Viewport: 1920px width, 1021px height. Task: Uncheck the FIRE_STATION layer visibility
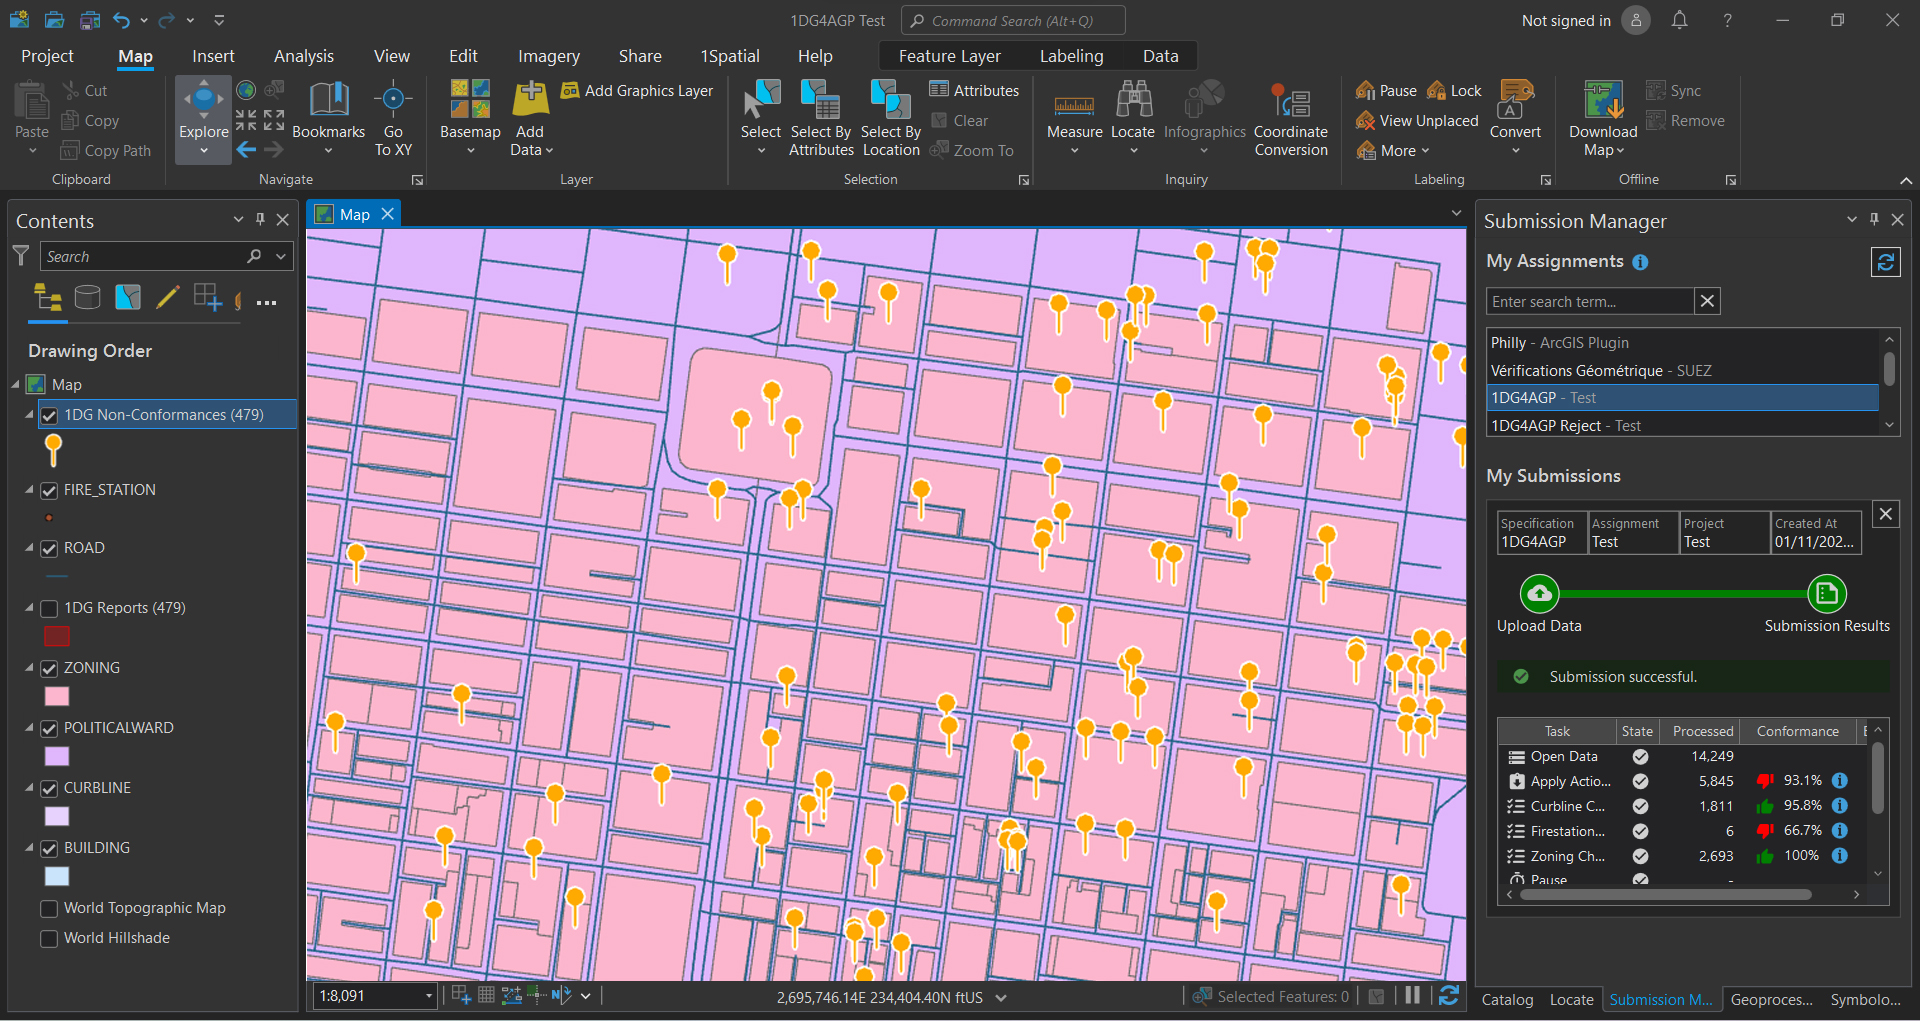[49, 491]
